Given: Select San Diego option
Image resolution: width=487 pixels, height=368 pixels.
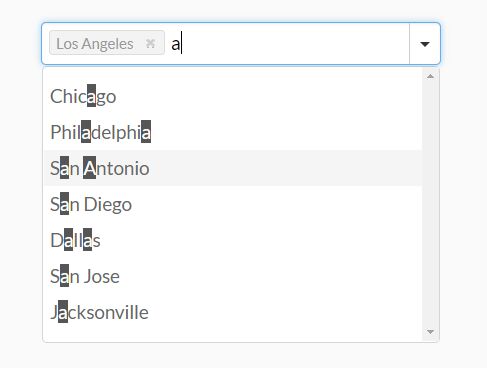Looking at the screenshot, I should (x=233, y=204).
